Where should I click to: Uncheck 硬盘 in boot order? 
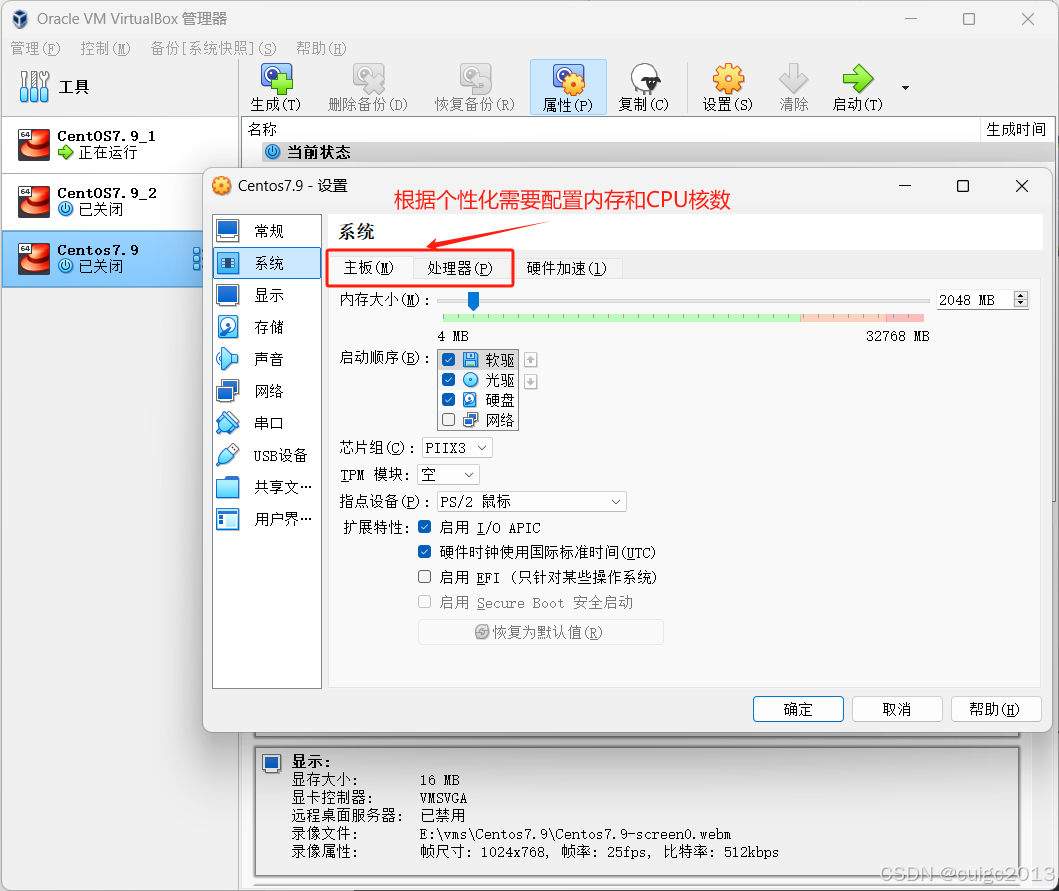point(448,400)
